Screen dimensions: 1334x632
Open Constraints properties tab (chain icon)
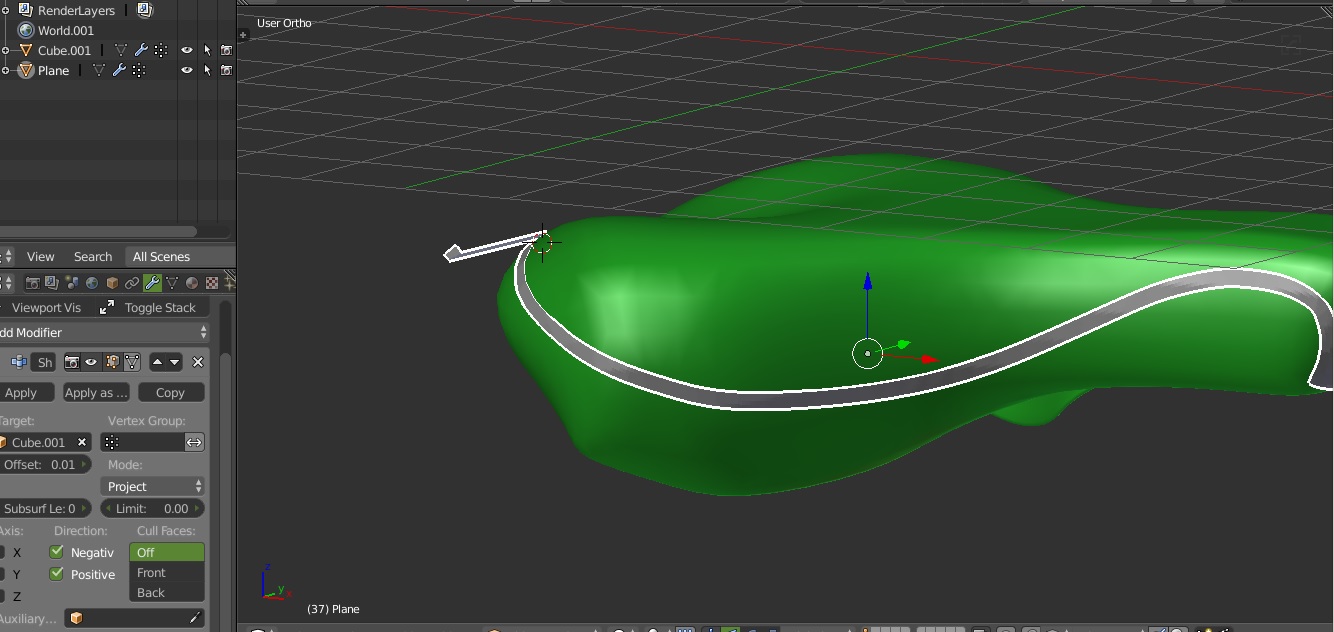132,283
